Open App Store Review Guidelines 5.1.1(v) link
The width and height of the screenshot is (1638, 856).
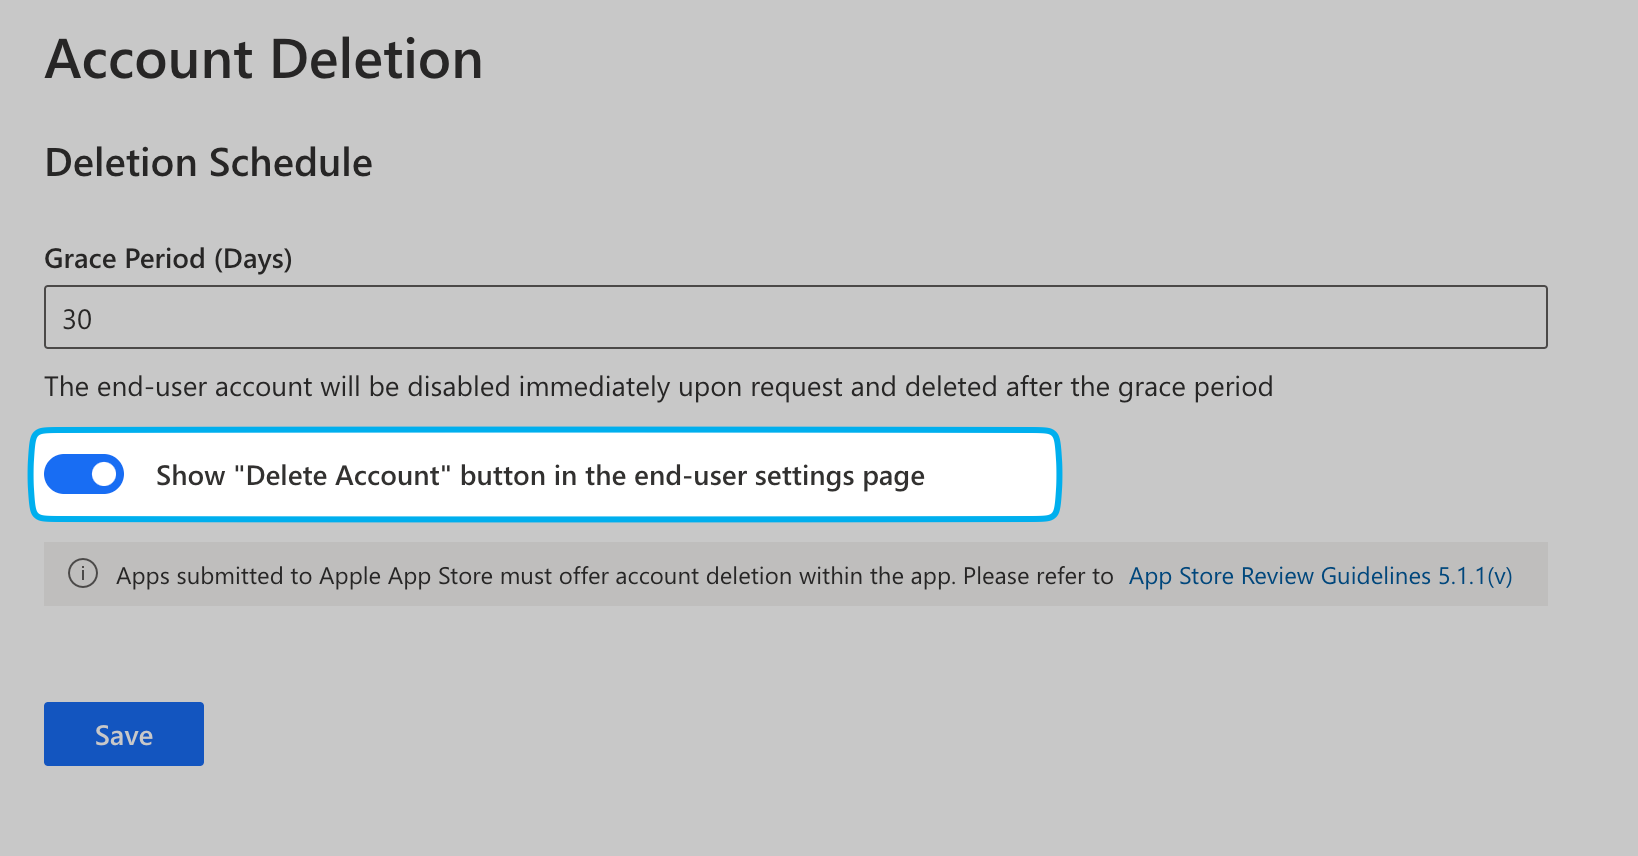tap(1320, 576)
